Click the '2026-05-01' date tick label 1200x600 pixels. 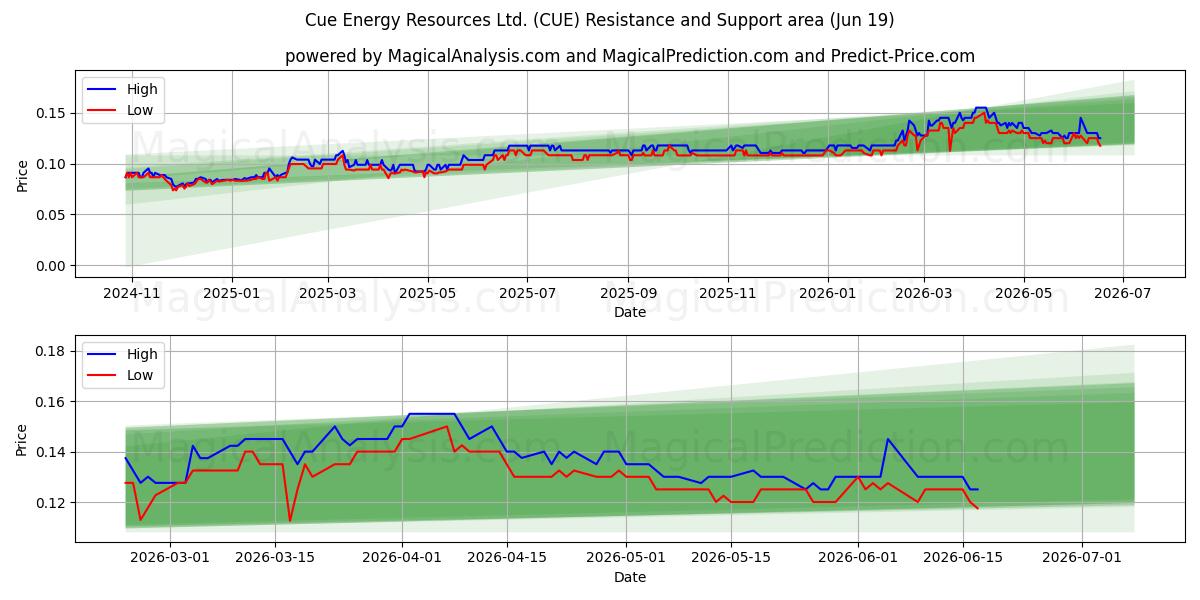pos(627,558)
